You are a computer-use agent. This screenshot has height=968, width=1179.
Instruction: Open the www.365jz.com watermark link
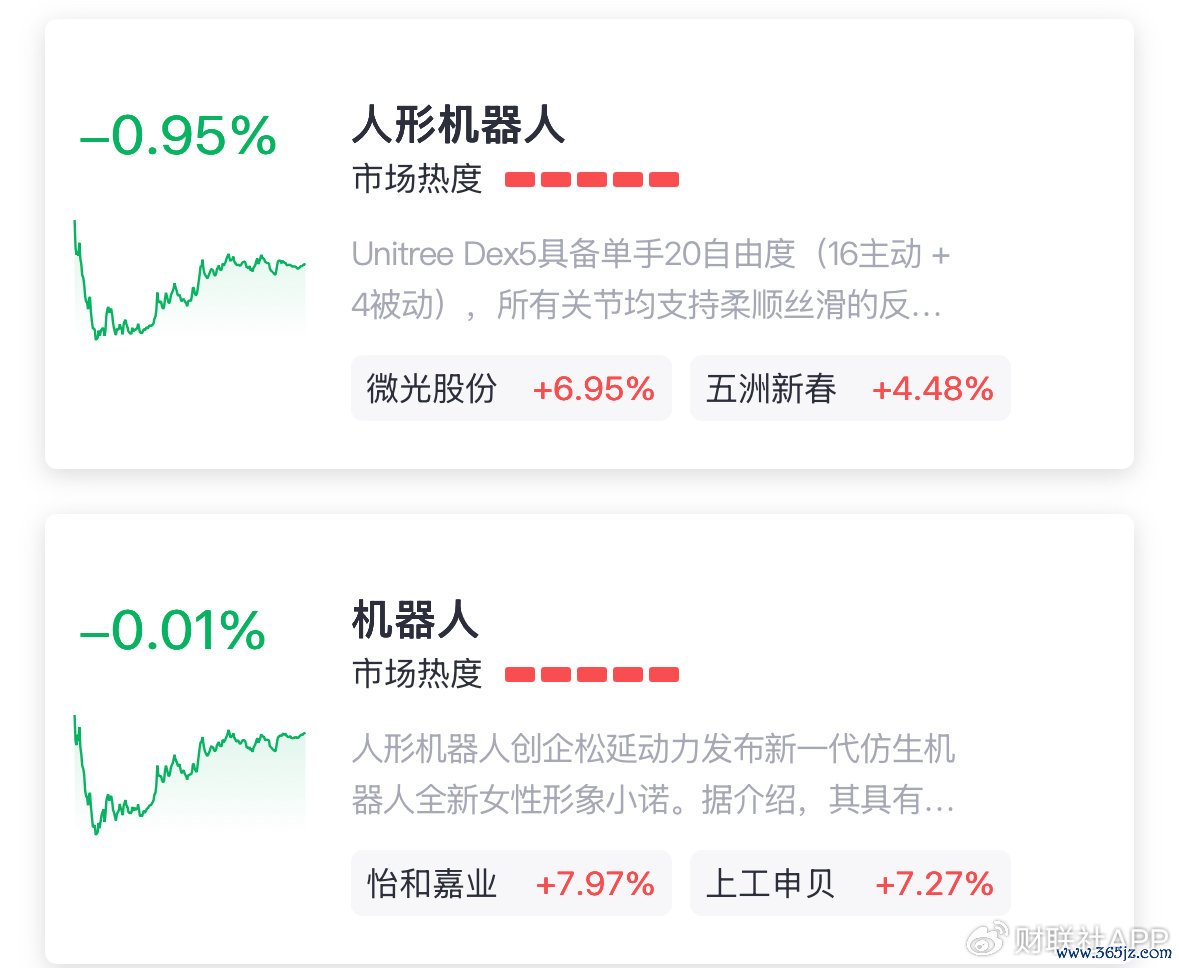click(1114, 953)
